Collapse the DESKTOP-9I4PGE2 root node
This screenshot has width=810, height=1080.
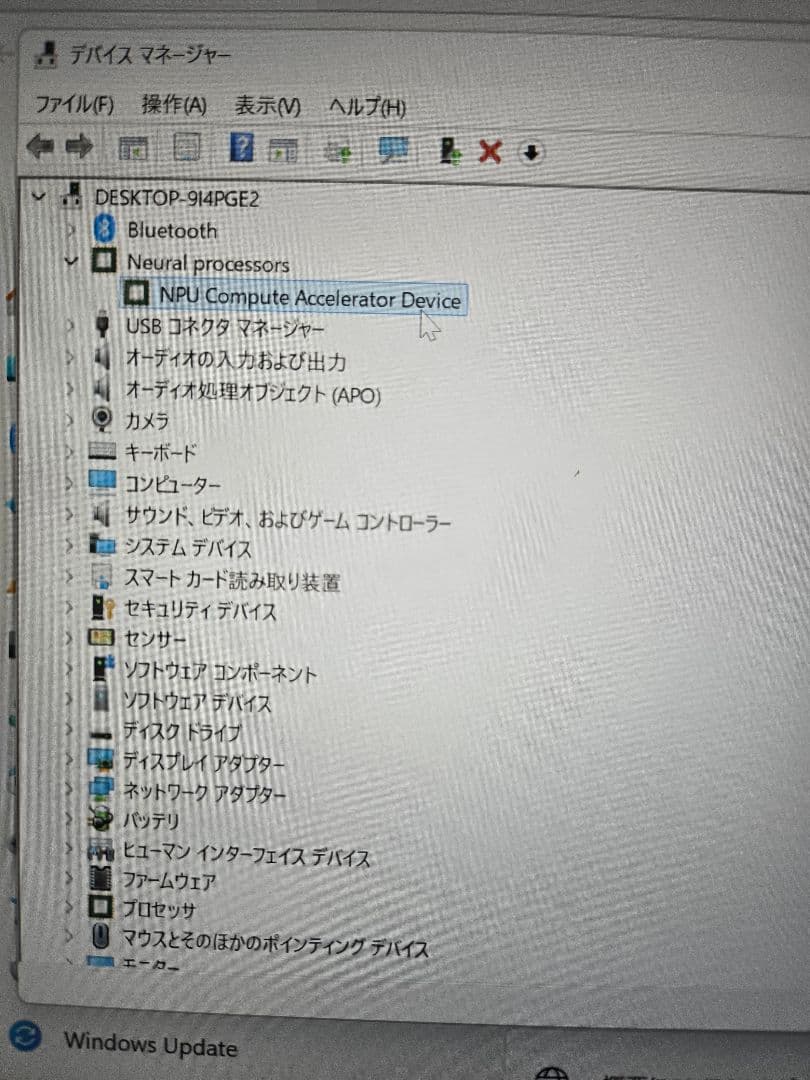pyautogui.click(x=39, y=196)
